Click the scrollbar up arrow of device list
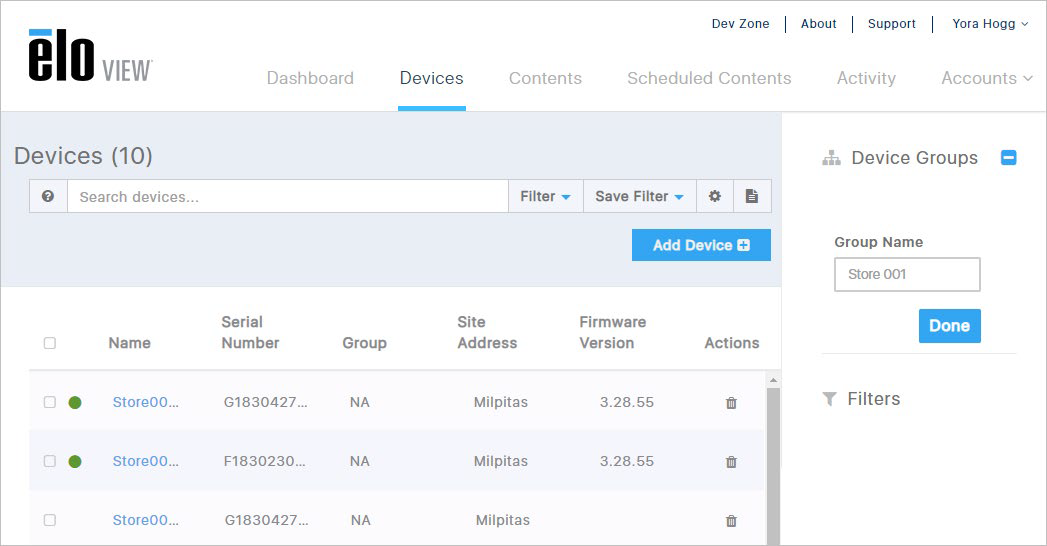The height and width of the screenshot is (546, 1047). click(x=773, y=380)
